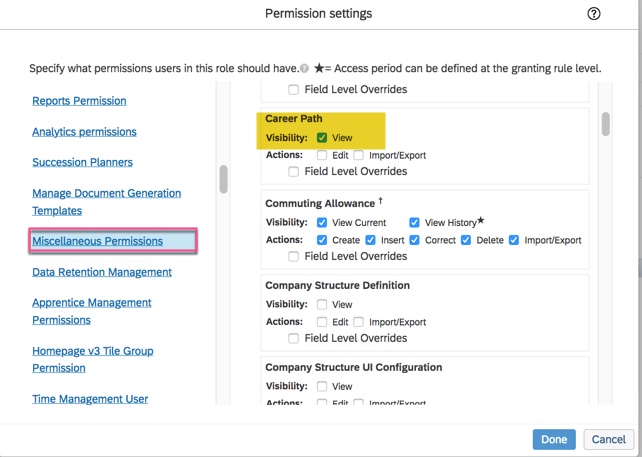Click the permissions panel scrollbar thumb
Viewport: 642px width, 457px height.
605,124
